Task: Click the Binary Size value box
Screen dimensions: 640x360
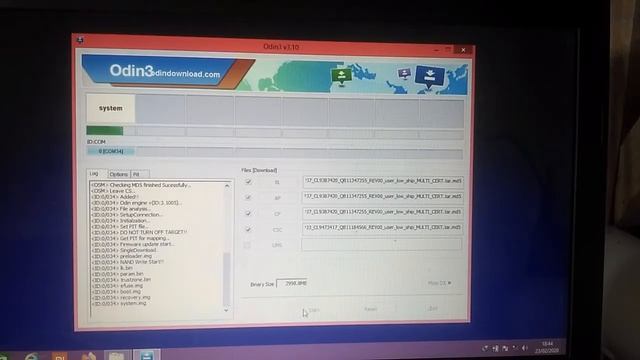Action: click(x=292, y=283)
